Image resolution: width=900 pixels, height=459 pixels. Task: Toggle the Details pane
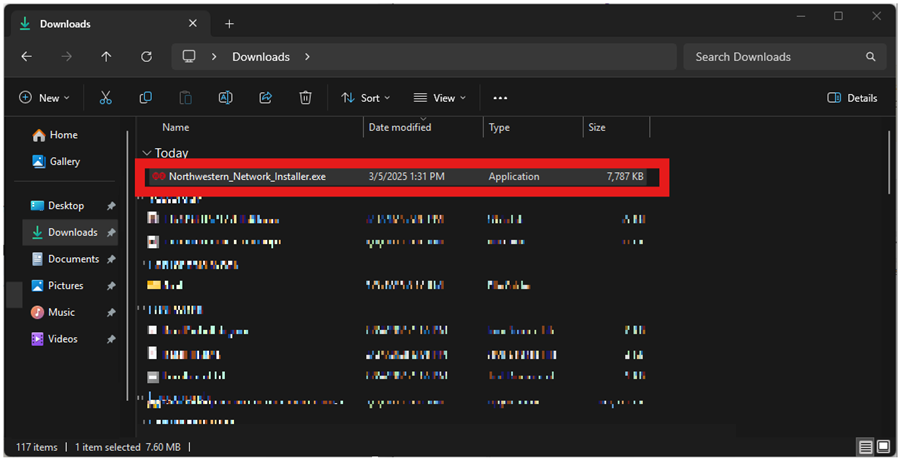853,98
